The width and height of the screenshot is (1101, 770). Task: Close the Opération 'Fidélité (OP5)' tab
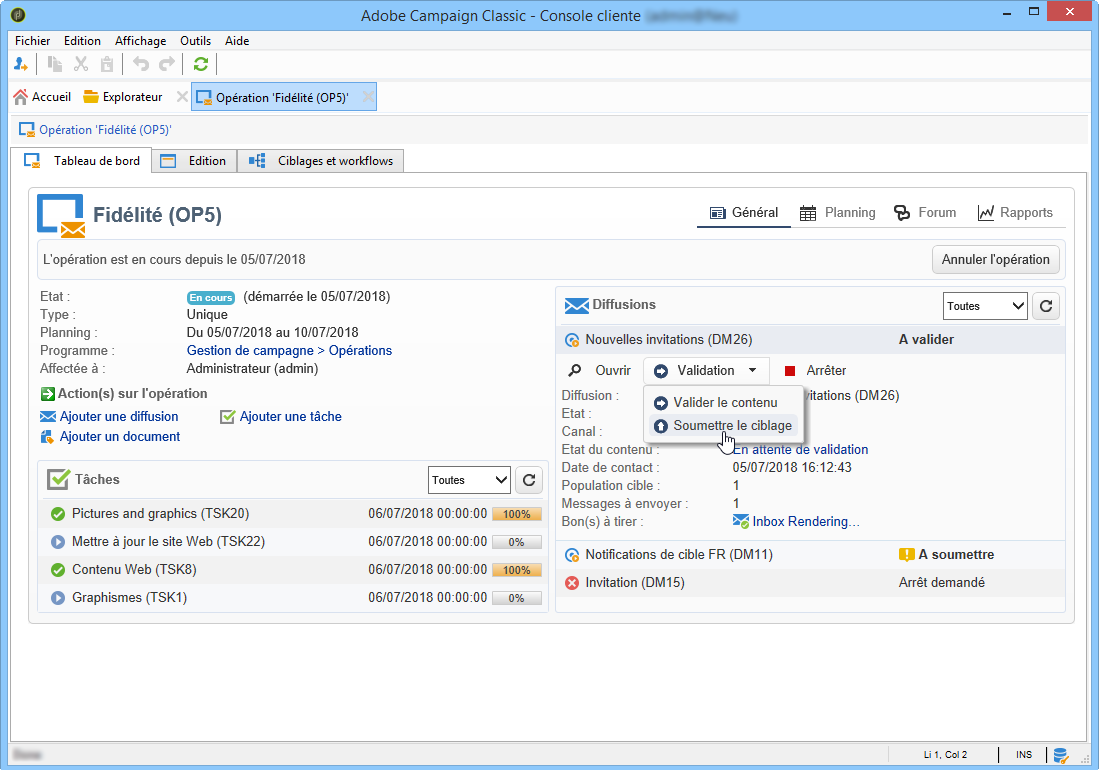(x=368, y=97)
